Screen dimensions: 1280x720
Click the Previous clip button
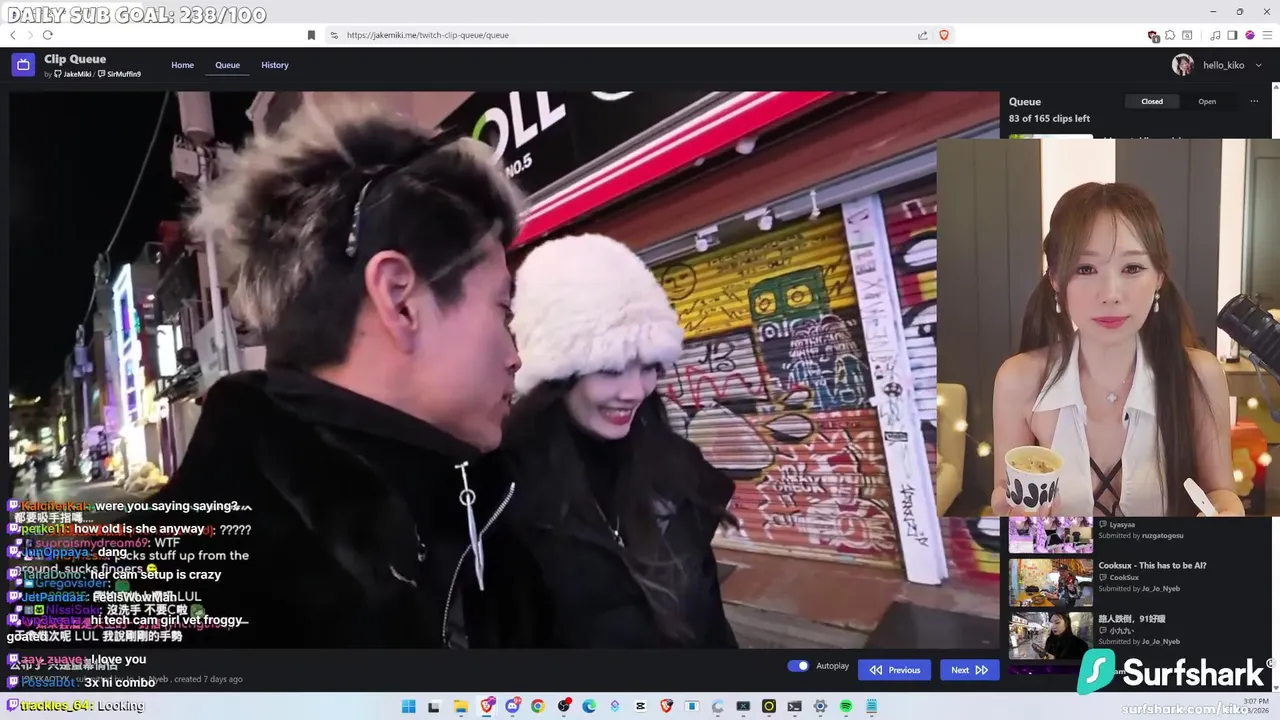pos(894,670)
